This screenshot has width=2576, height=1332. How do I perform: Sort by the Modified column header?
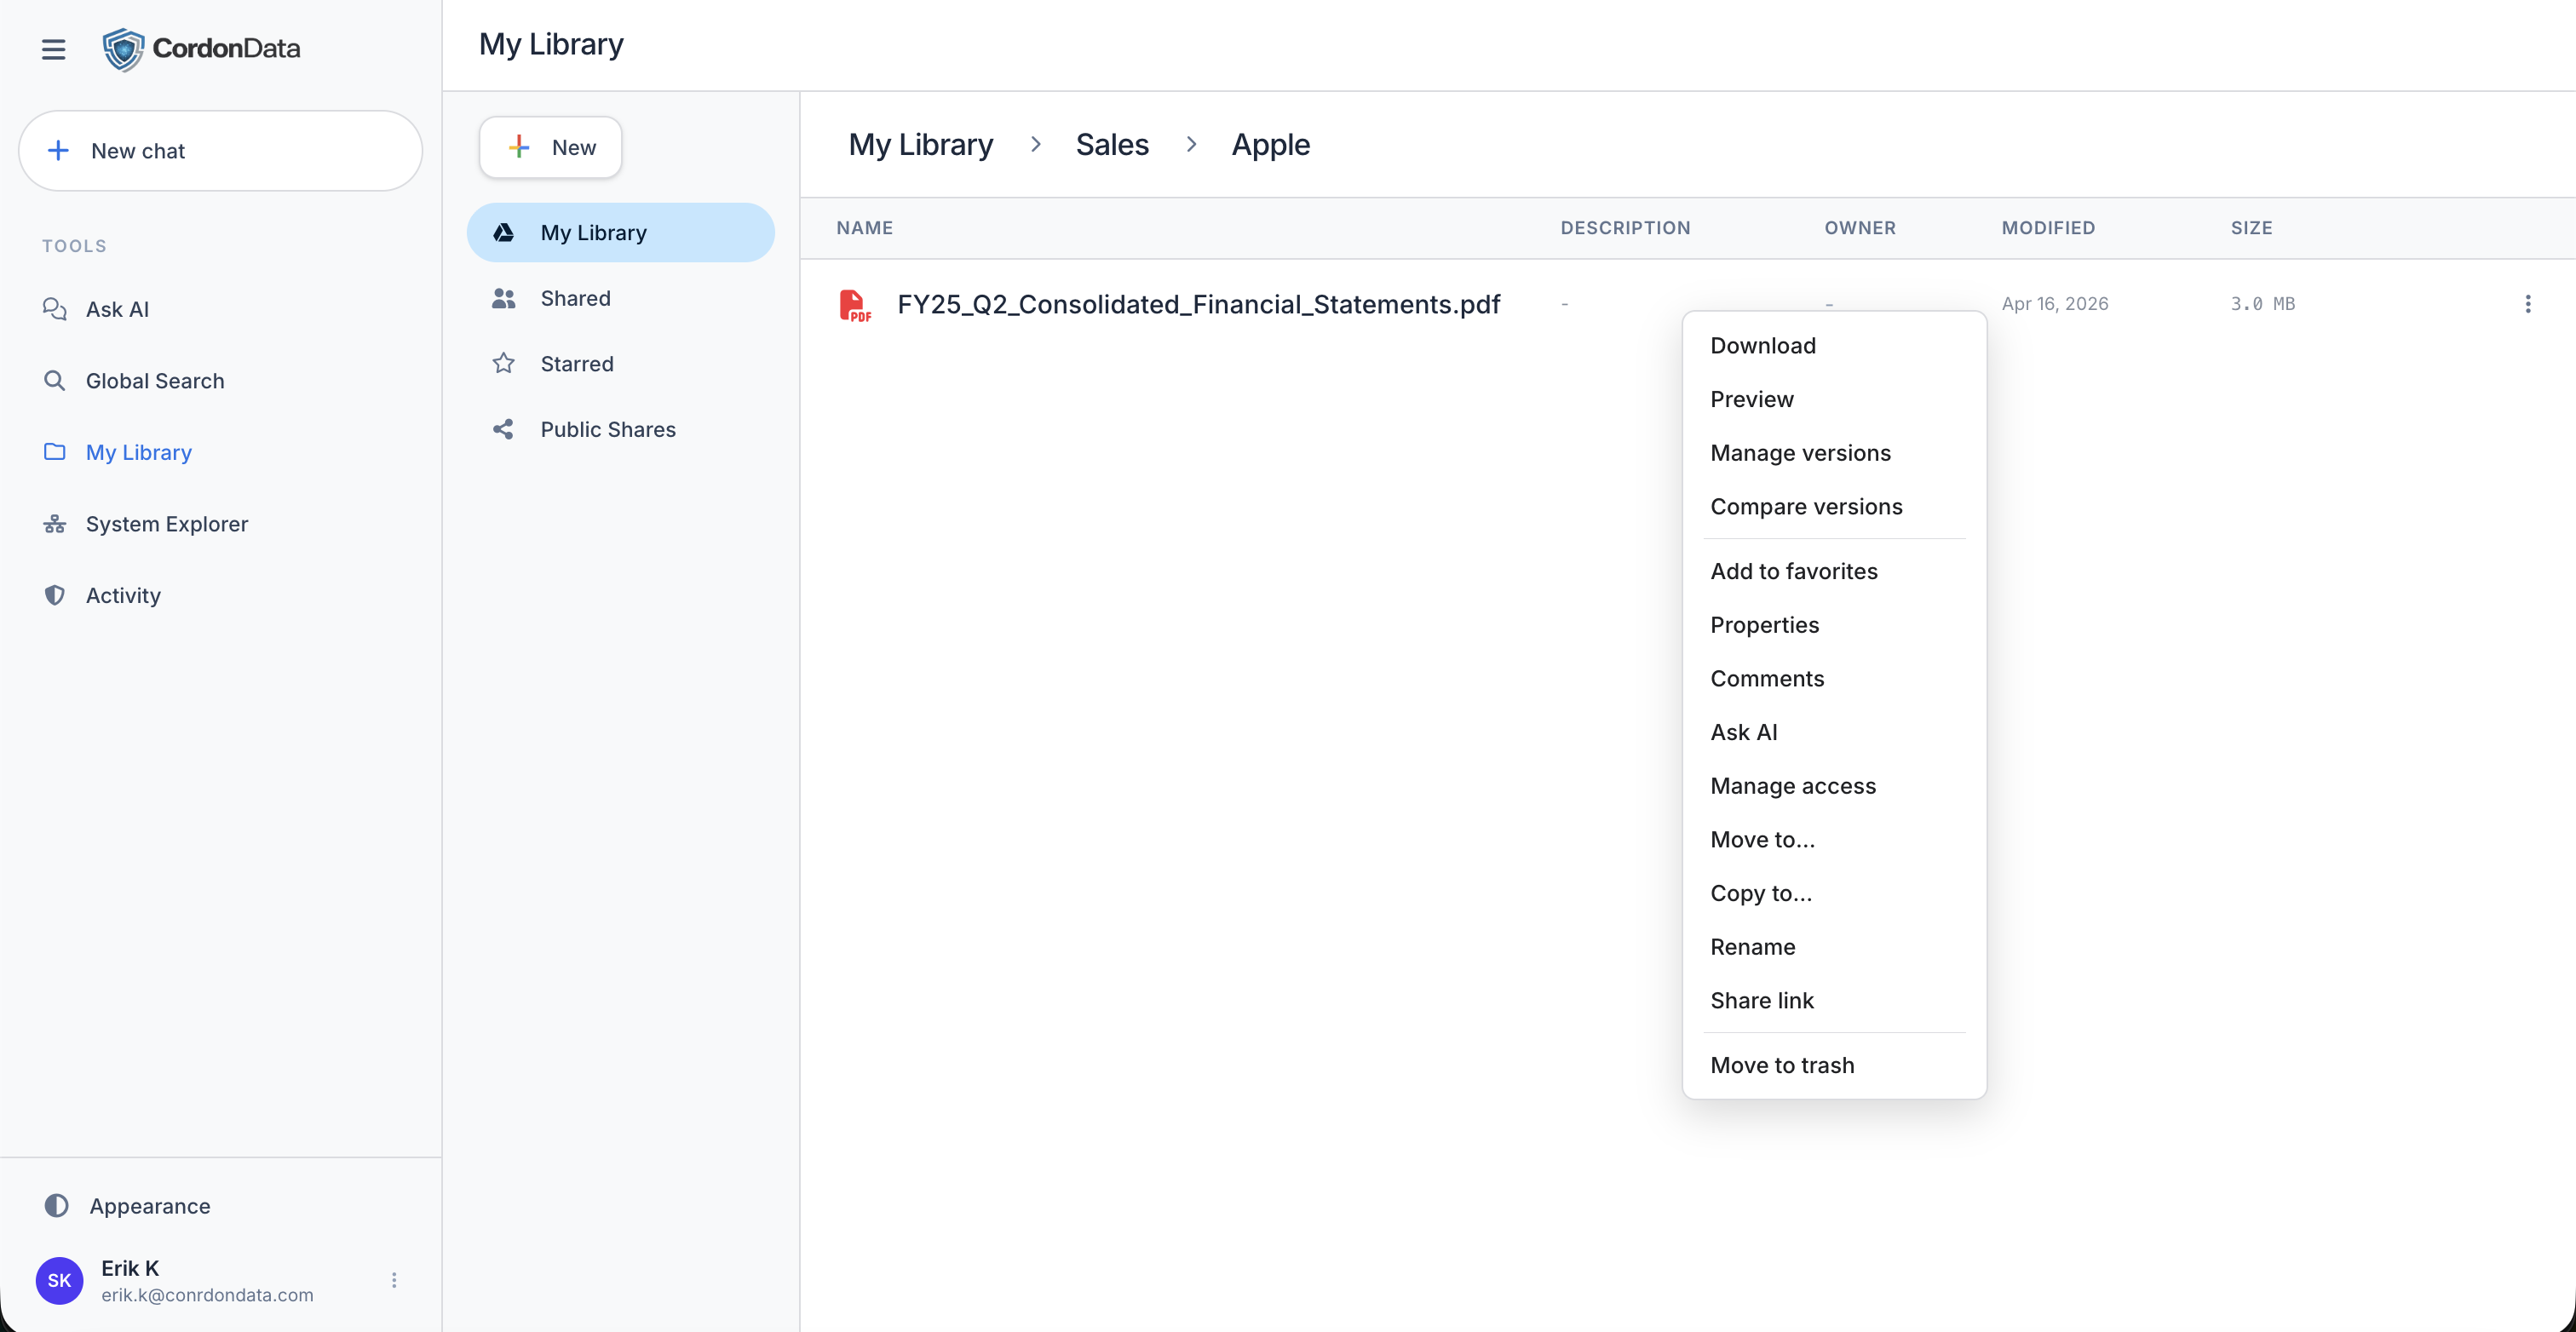[2047, 228]
